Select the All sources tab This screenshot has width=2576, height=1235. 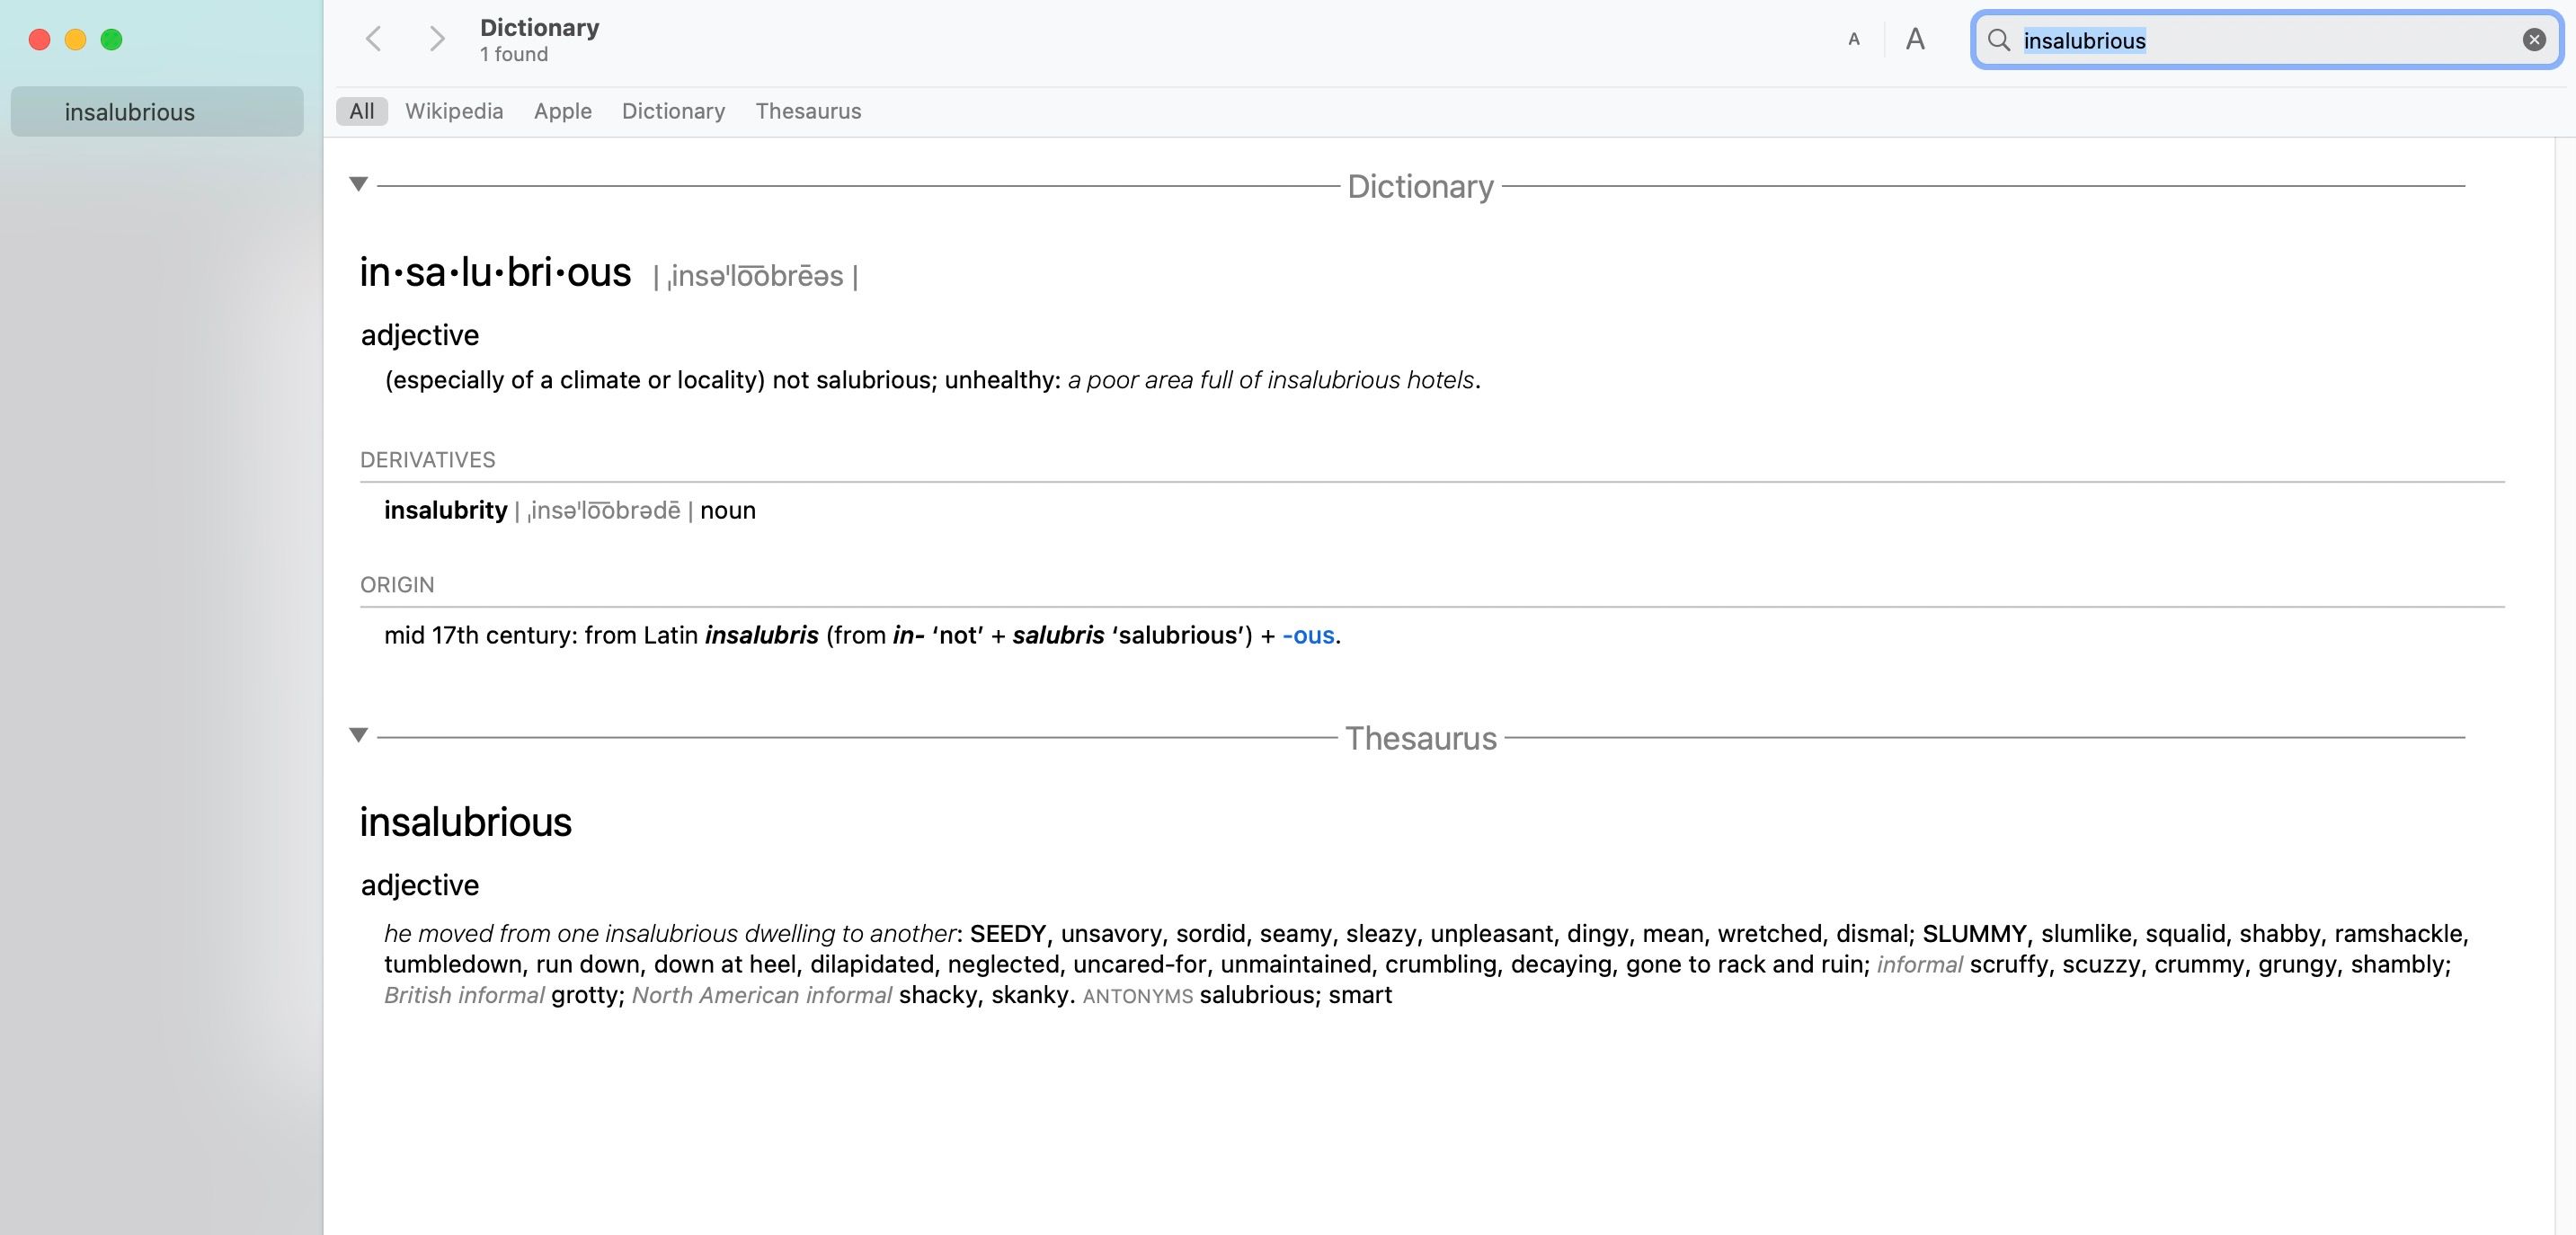pyautogui.click(x=362, y=111)
